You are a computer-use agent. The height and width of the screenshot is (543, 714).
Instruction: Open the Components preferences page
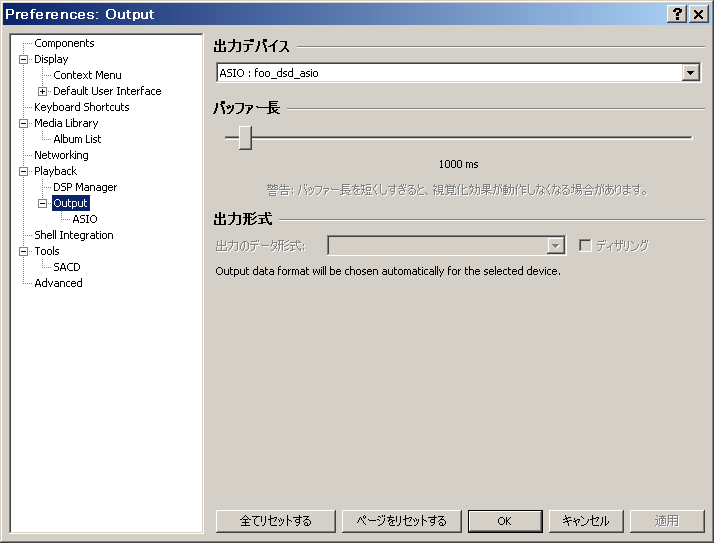[x=64, y=43]
